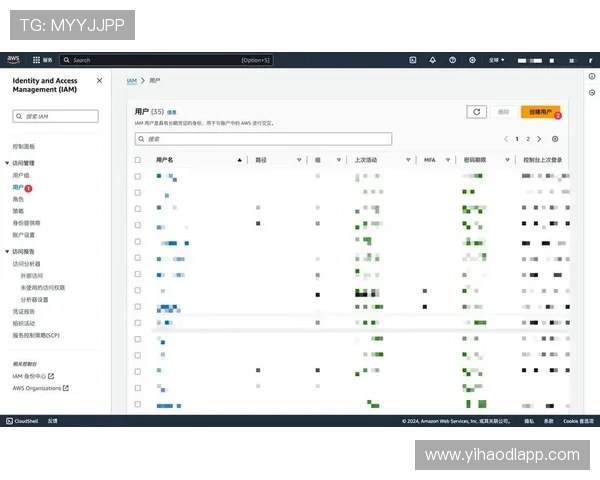Check the second user row checkbox
The height and width of the screenshot is (480, 600).
pos(138,192)
